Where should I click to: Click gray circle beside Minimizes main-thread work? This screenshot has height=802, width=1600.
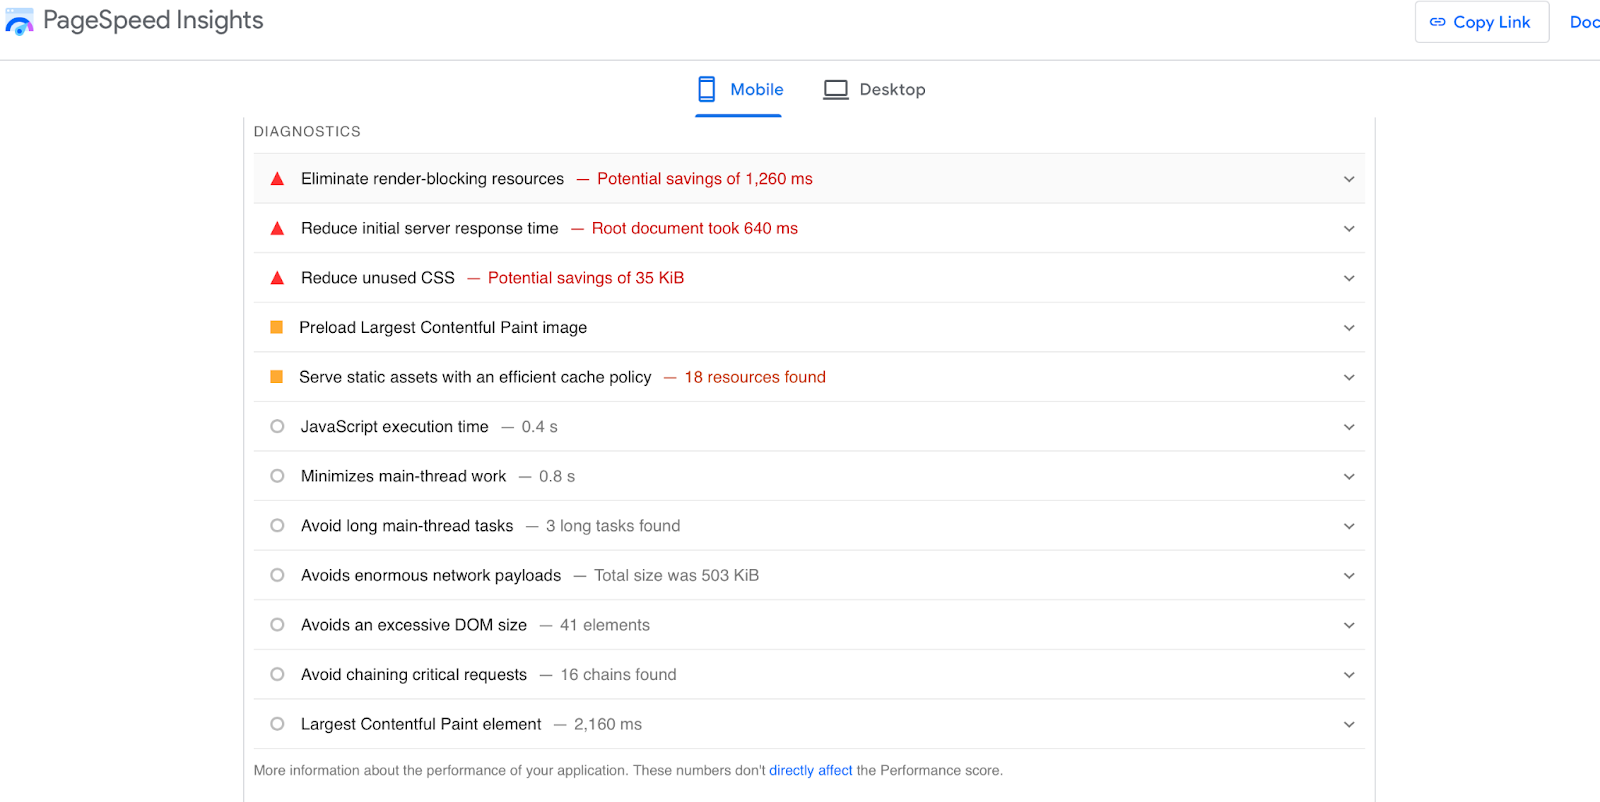click(277, 476)
